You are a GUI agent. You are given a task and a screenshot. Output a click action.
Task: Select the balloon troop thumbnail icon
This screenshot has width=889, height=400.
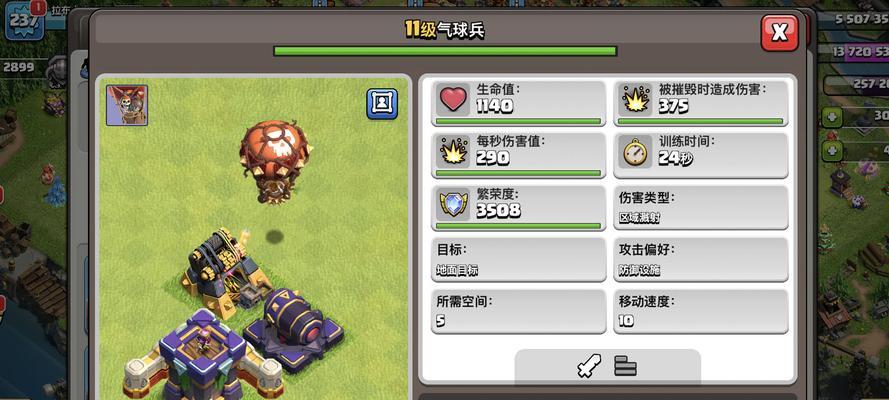point(127,105)
